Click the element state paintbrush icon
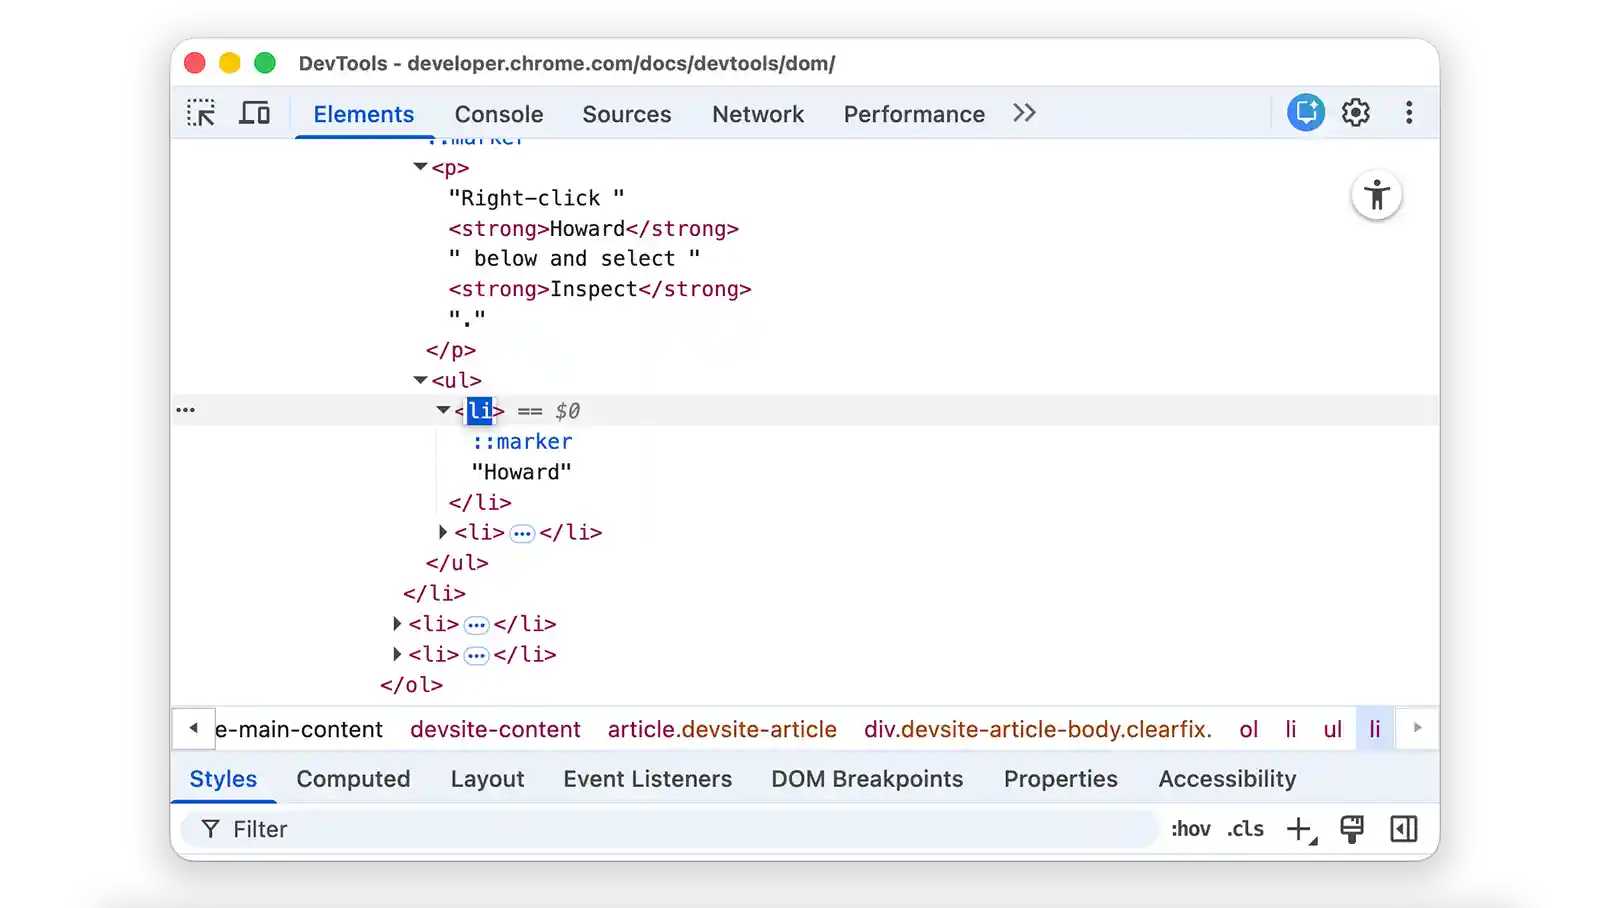The width and height of the screenshot is (1600, 908). pyautogui.click(x=1352, y=828)
